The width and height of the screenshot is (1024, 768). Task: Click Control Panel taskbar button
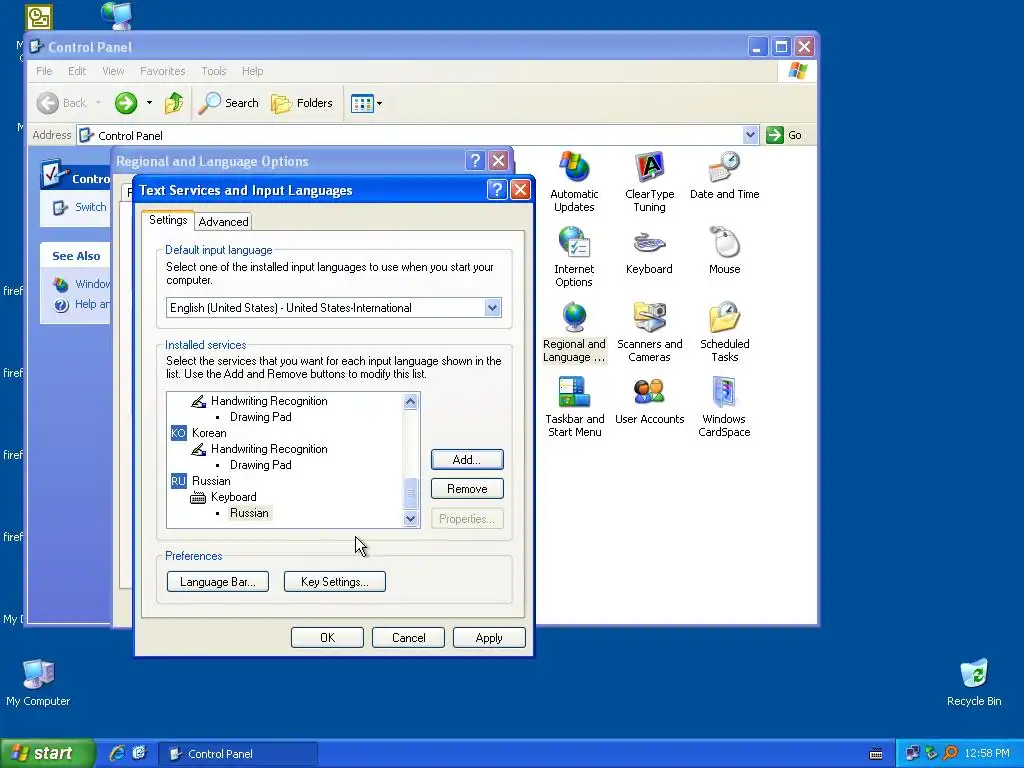(238, 754)
